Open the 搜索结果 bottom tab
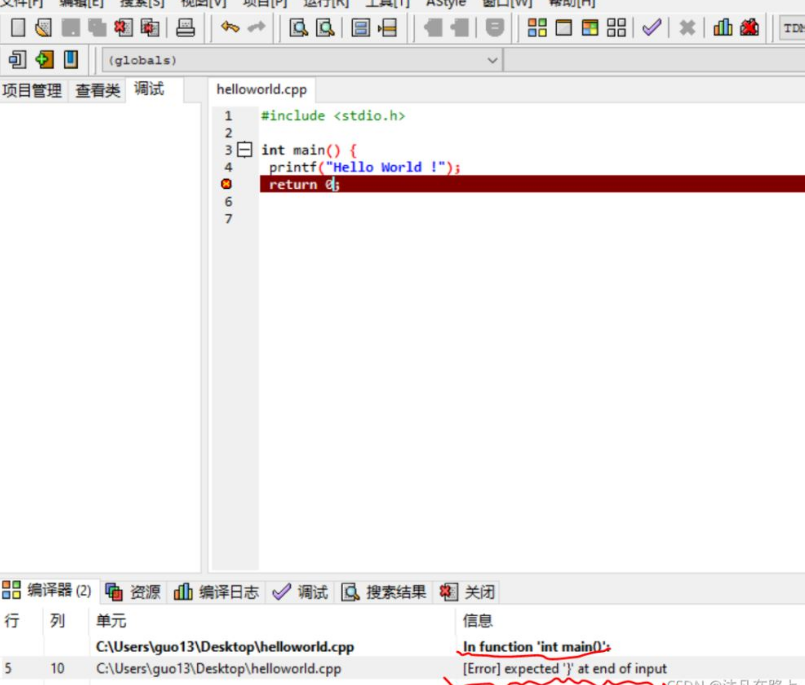805x685 pixels. pyautogui.click(x=385, y=592)
